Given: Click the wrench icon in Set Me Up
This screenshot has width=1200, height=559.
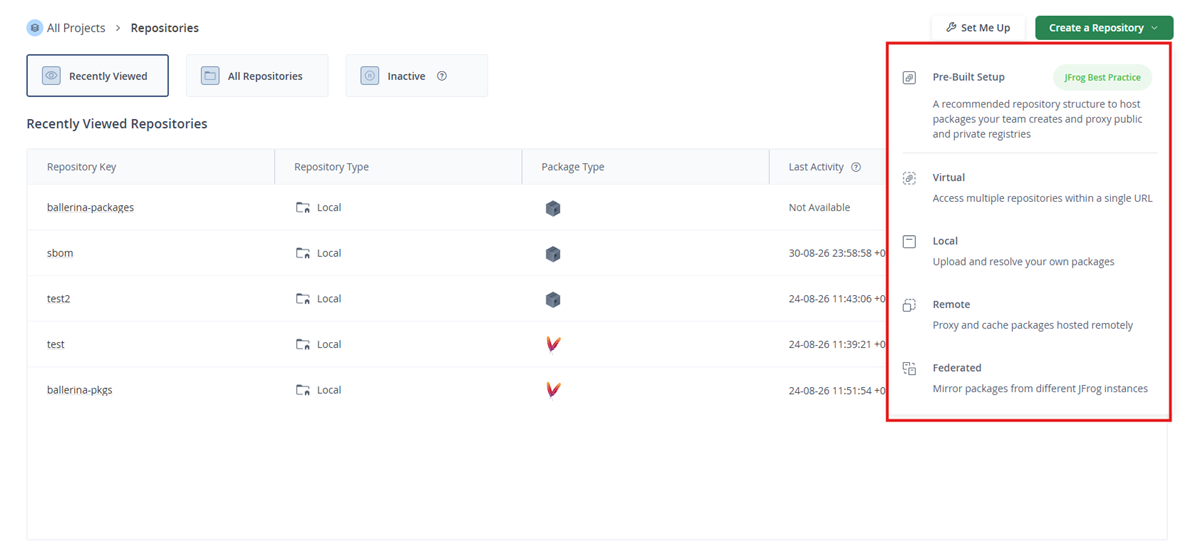Looking at the screenshot, I should [x=951, y=28].
